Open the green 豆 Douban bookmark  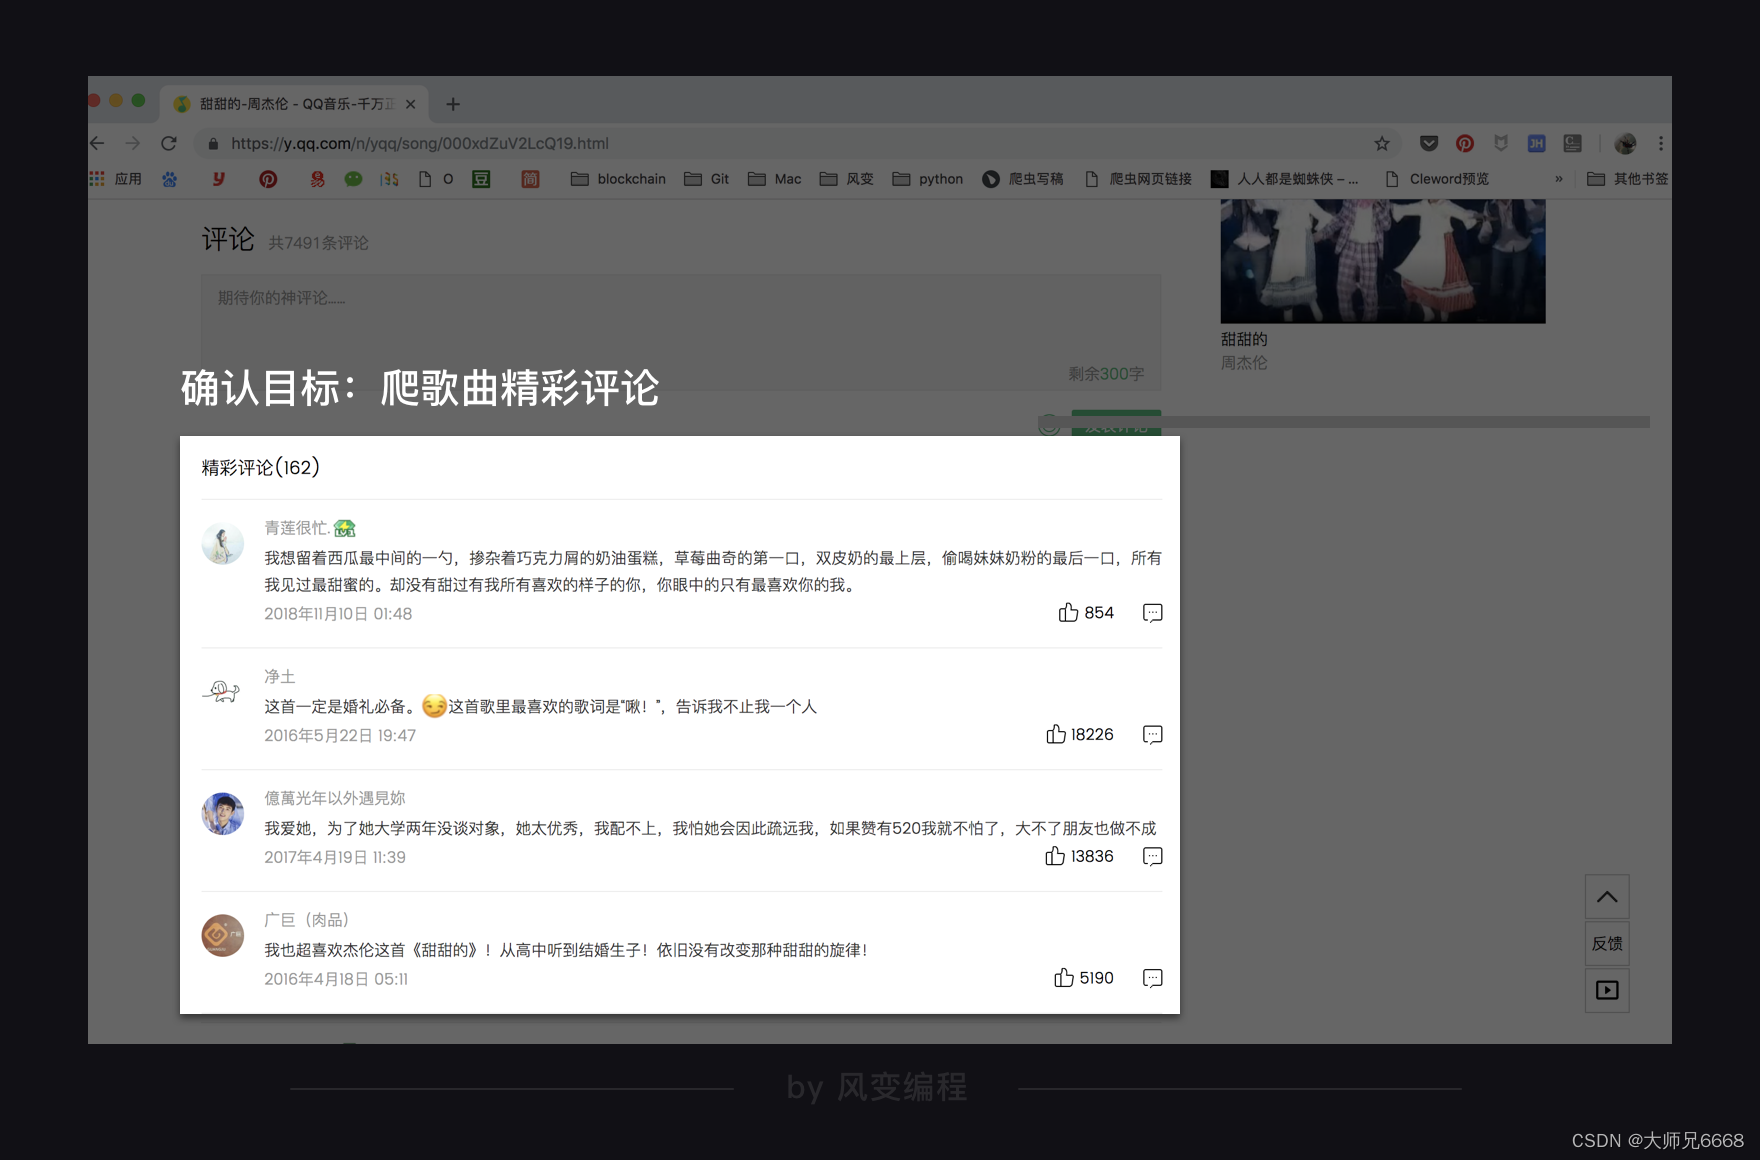pyautogui.click(x=481, y=179)
